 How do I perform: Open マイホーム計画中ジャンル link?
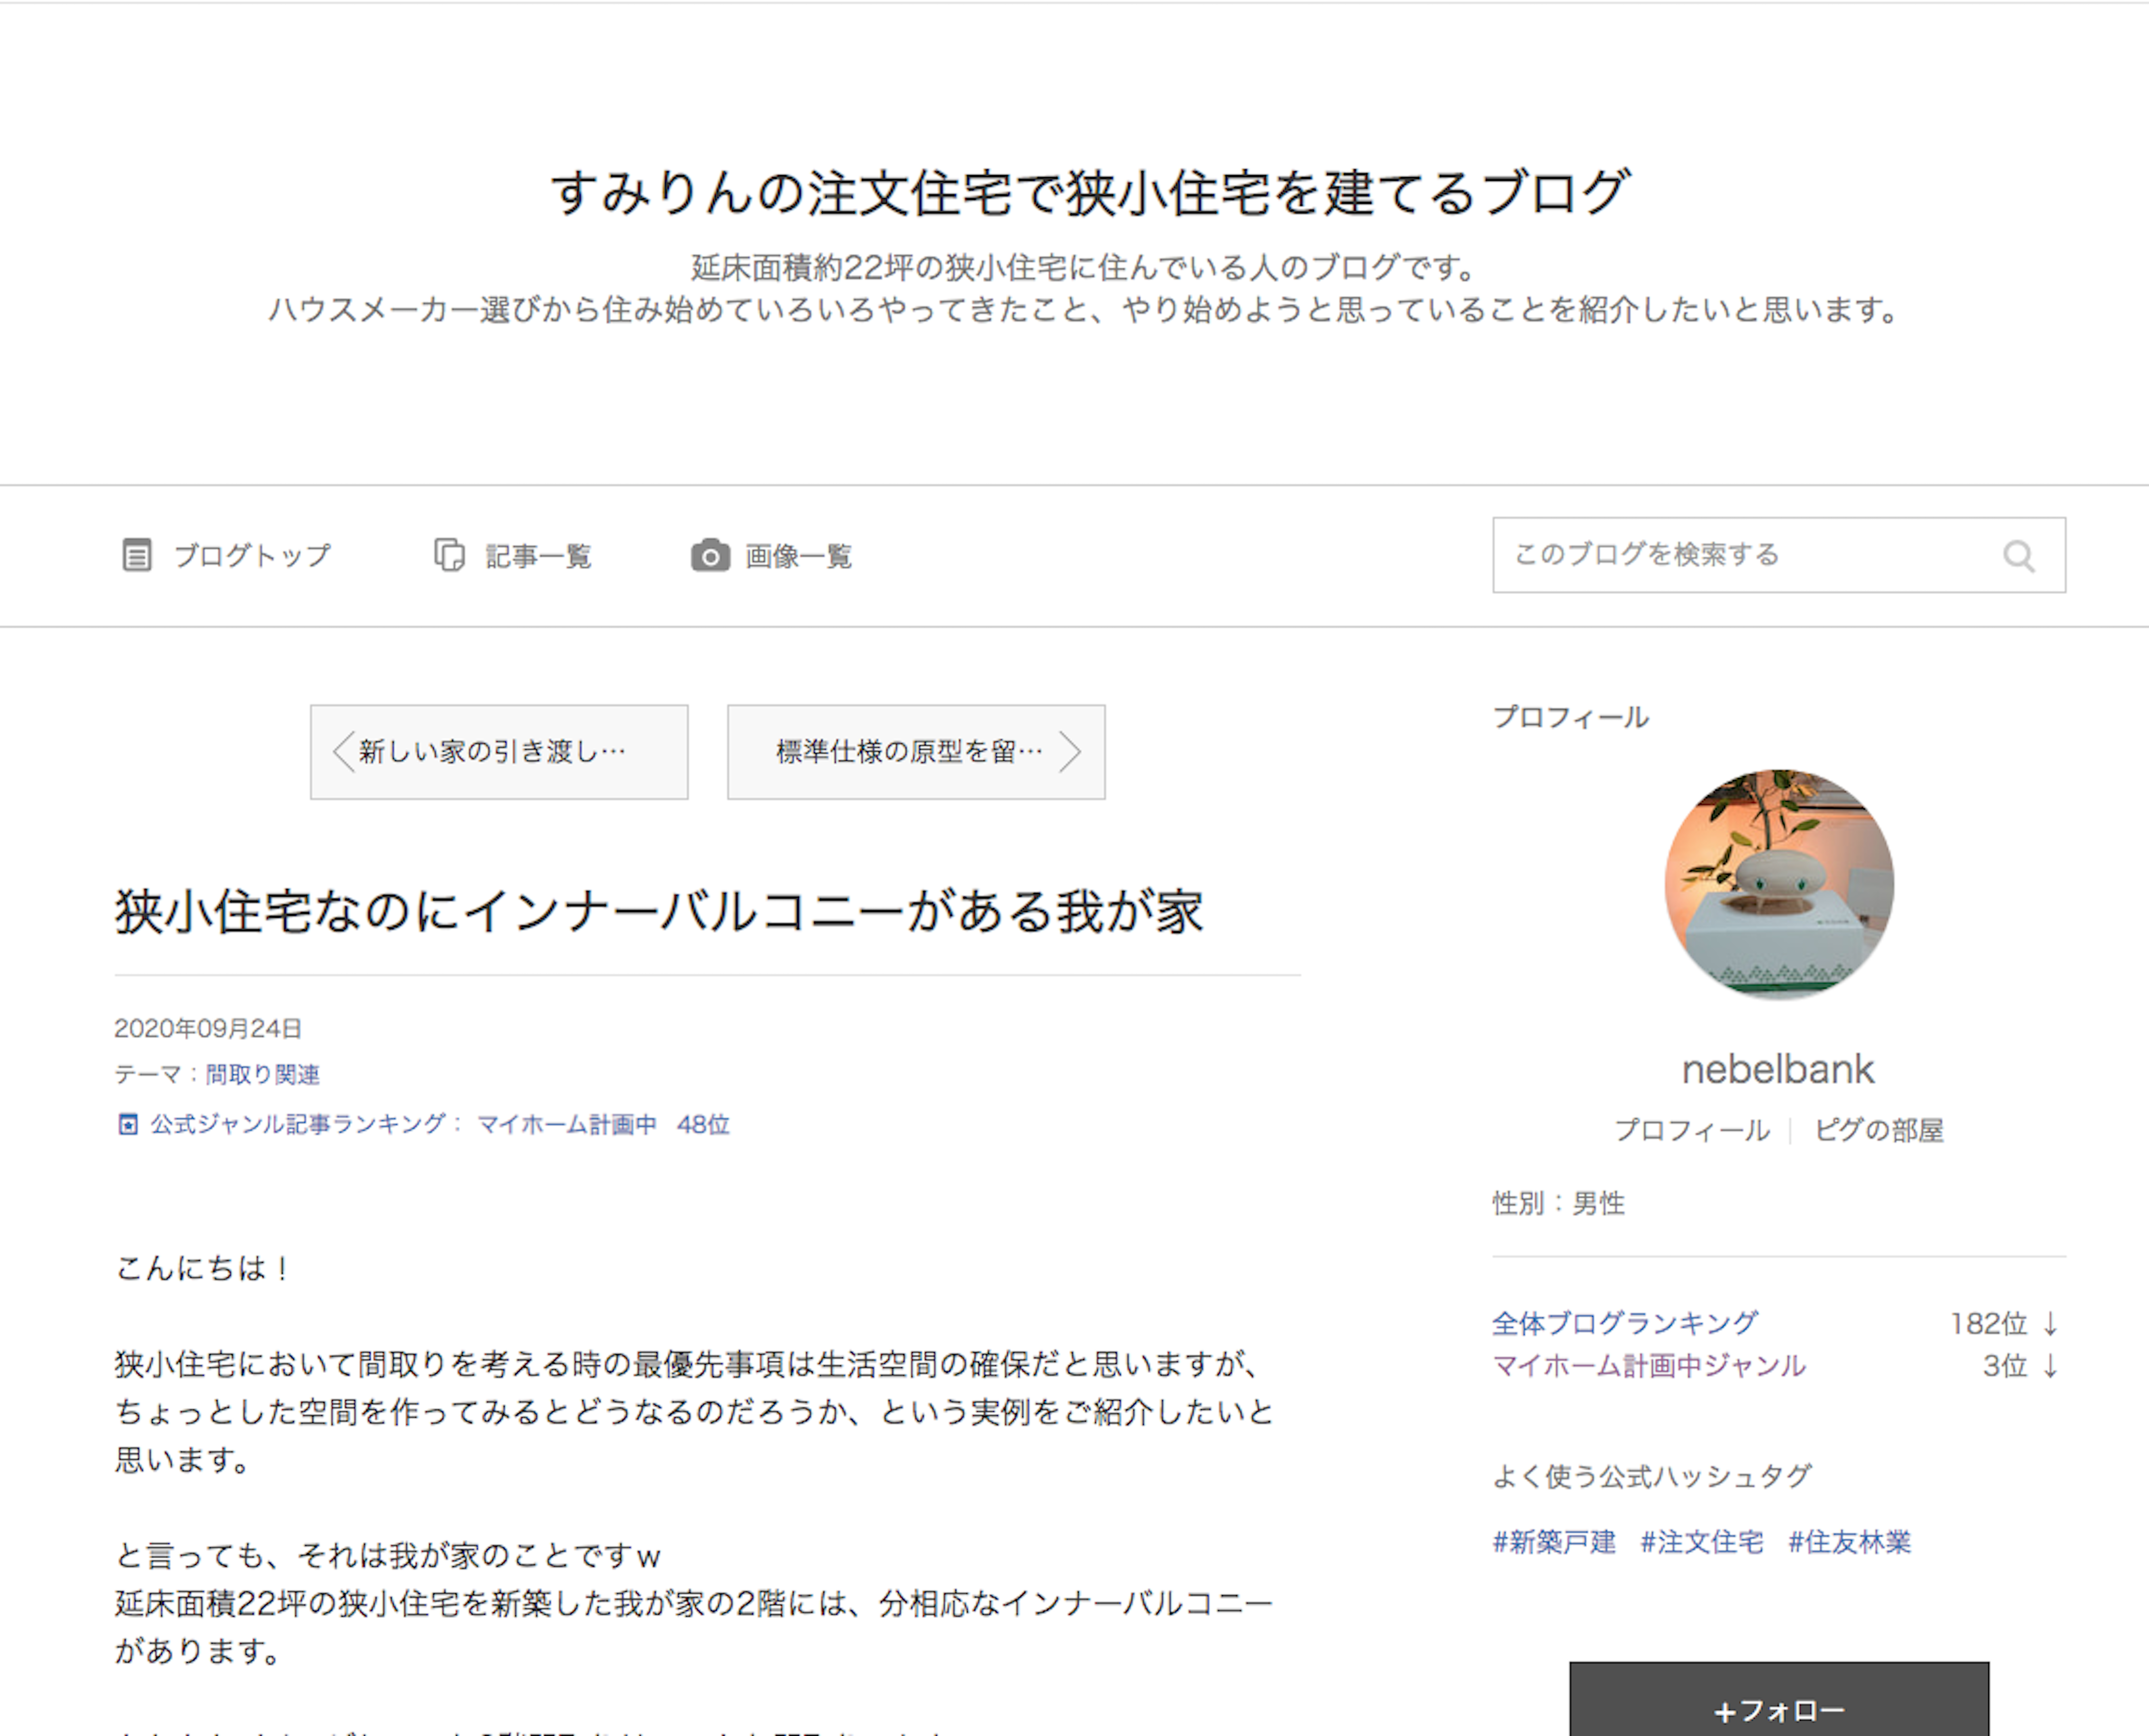click(1649, 1365)
